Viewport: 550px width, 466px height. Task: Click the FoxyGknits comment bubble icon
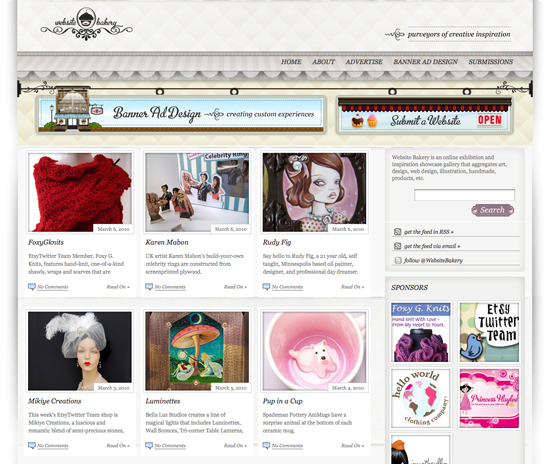pos(32,287)
